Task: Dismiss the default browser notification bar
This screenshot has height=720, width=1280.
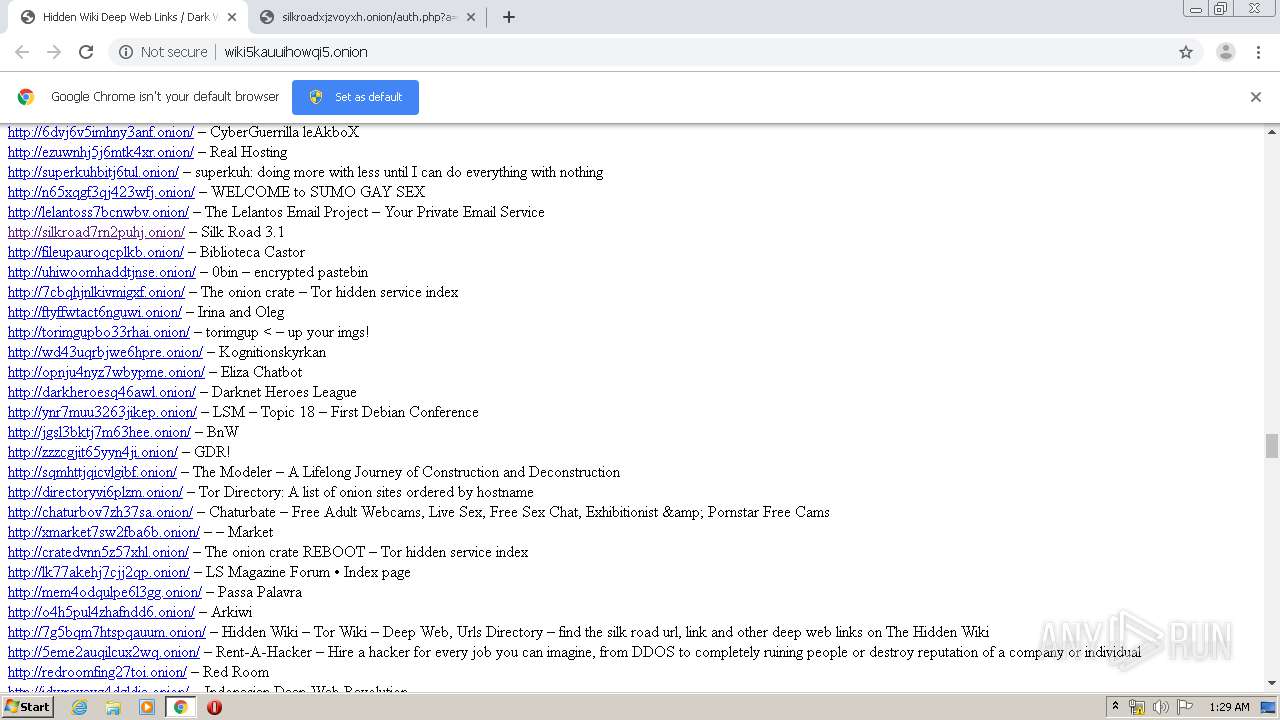Action: (1256, 97)
